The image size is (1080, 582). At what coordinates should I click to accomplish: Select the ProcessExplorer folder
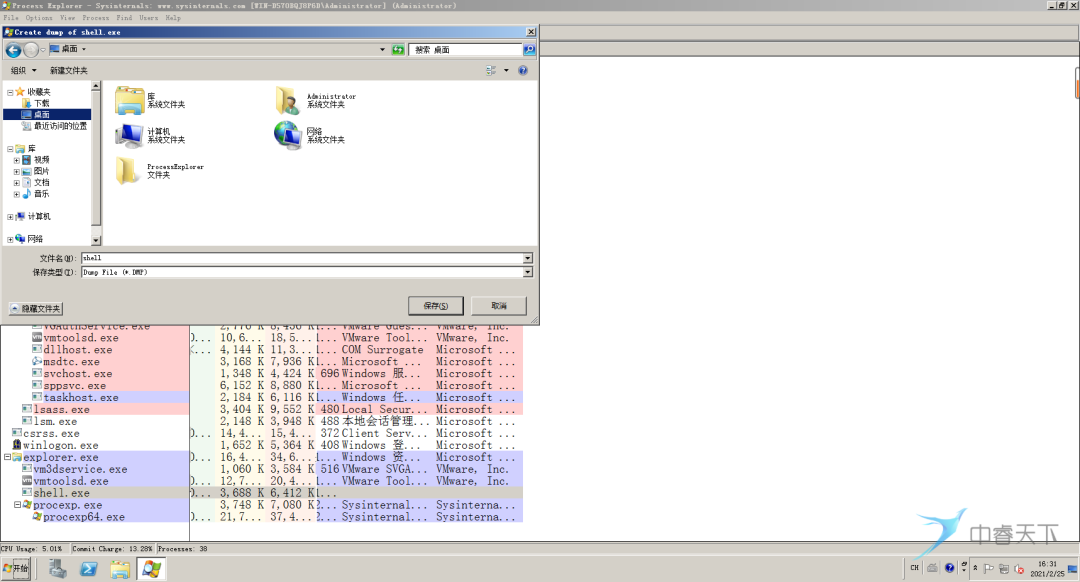160,171
